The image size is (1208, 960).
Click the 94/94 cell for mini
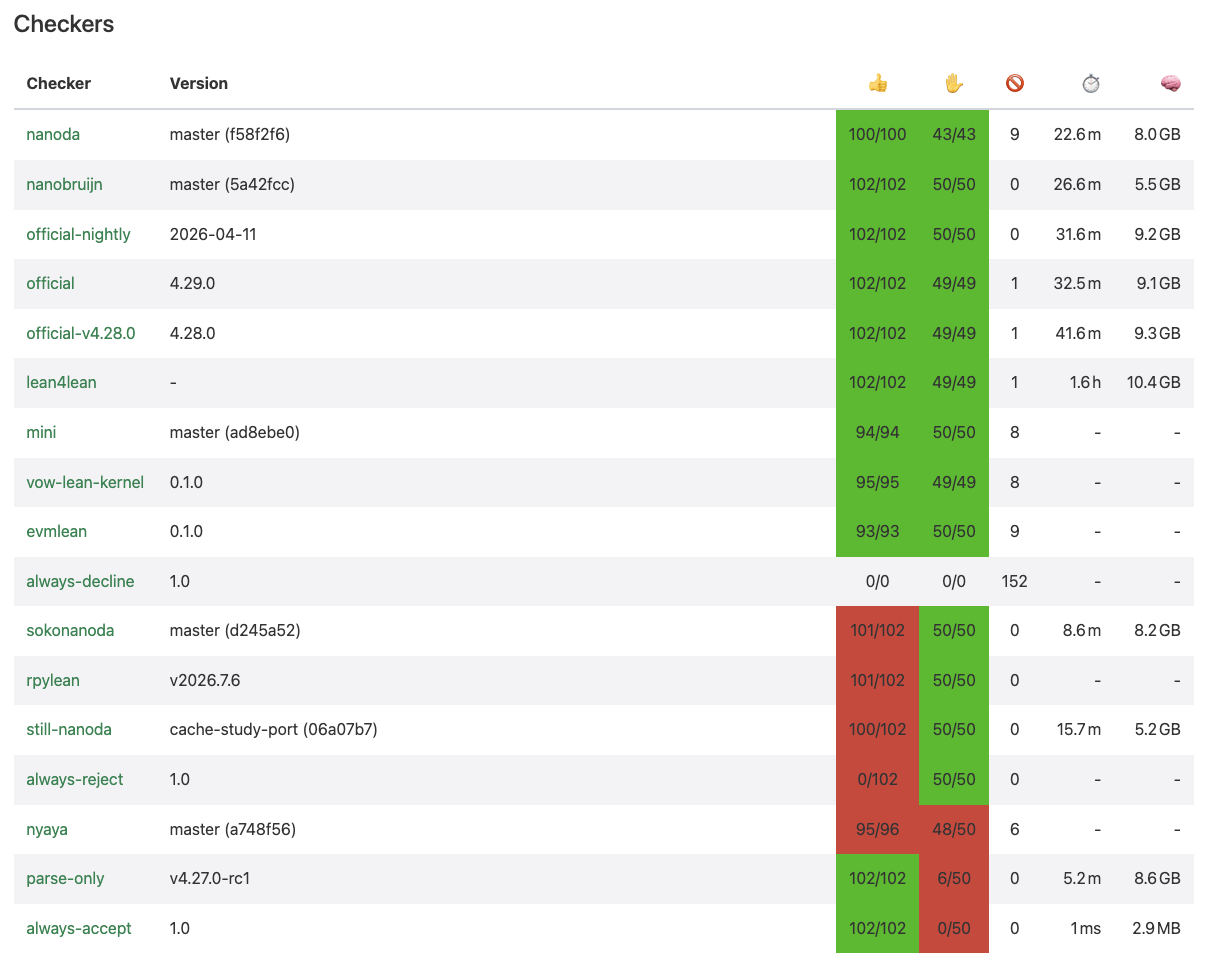point(877,432)
